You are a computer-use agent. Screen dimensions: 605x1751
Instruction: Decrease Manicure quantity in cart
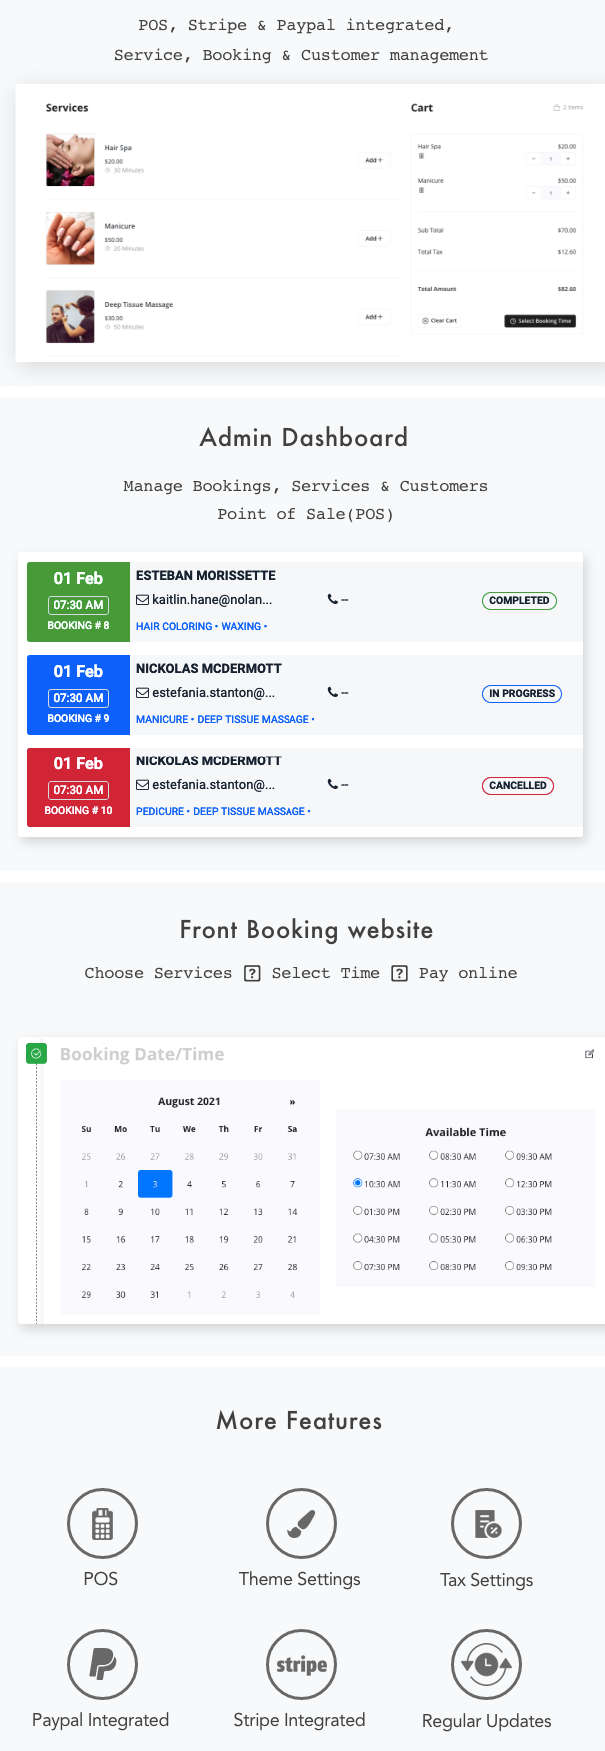(x=533, y=193)
